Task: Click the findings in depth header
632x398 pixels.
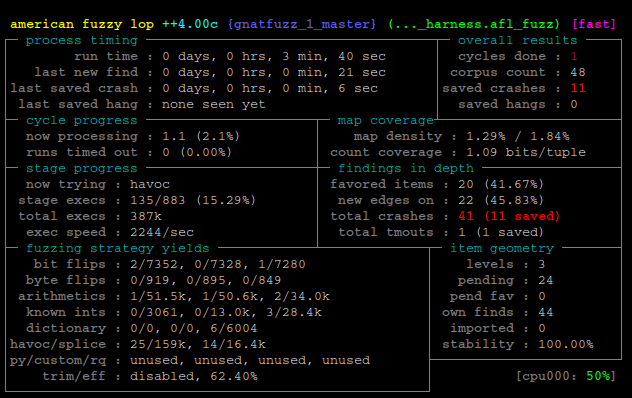Action: pyautogui.click(x=406, y=168)
